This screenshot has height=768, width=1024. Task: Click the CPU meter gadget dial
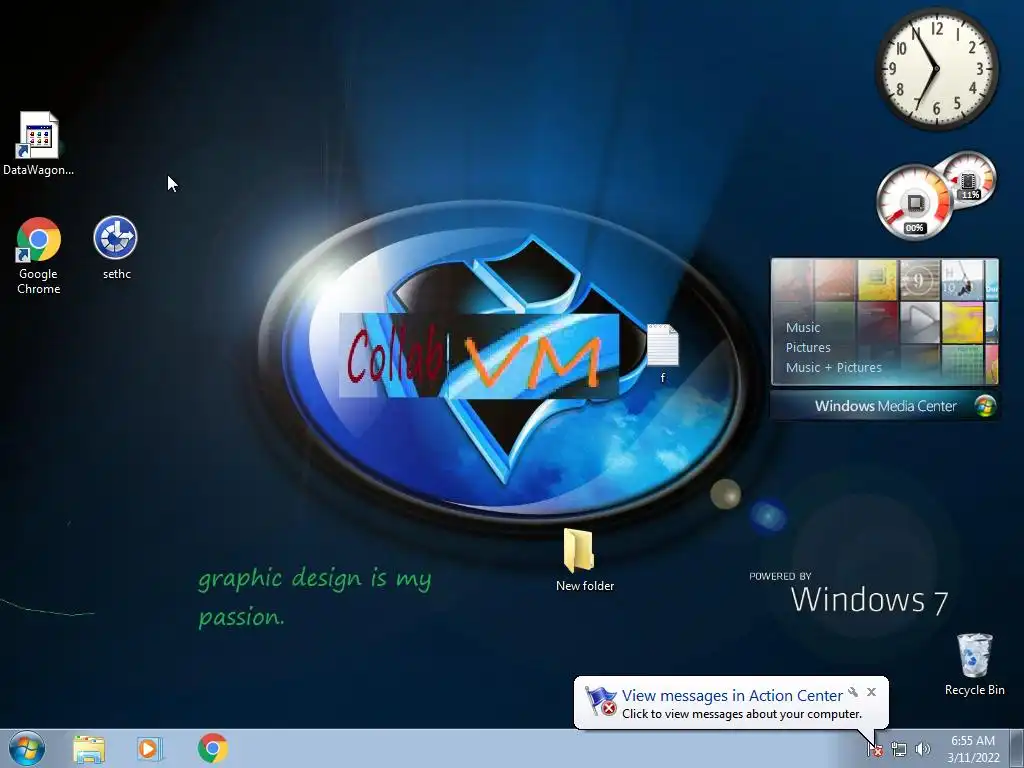914,202
